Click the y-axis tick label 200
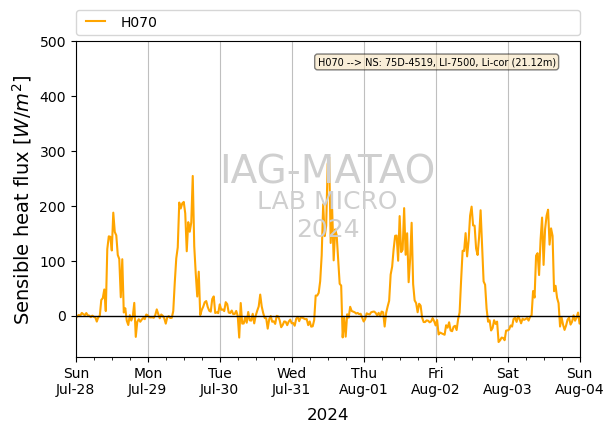The image size is (614, 433). [52, 207]
